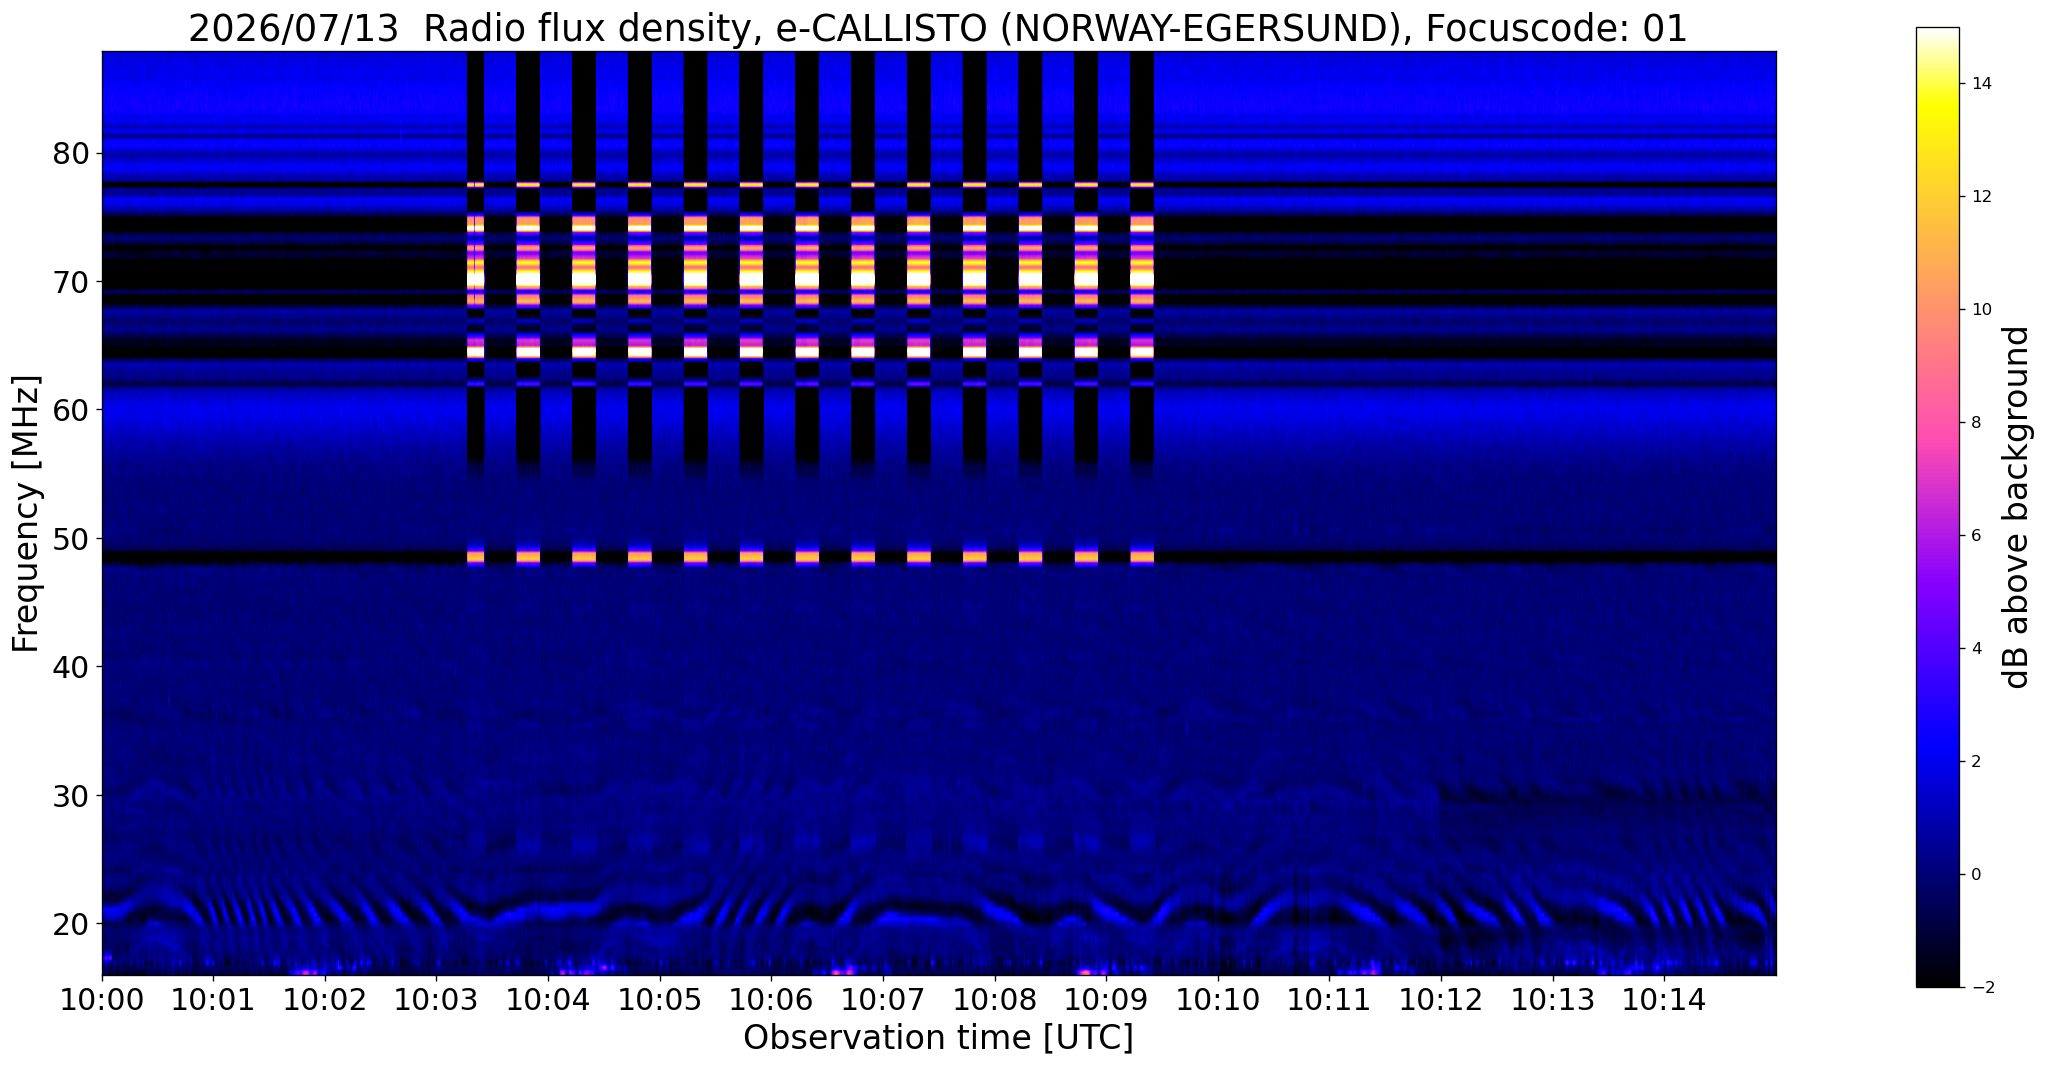Click the 10:01 time tick label
This screenshot has width=2047, height=1067.
[x=213, y=999]
